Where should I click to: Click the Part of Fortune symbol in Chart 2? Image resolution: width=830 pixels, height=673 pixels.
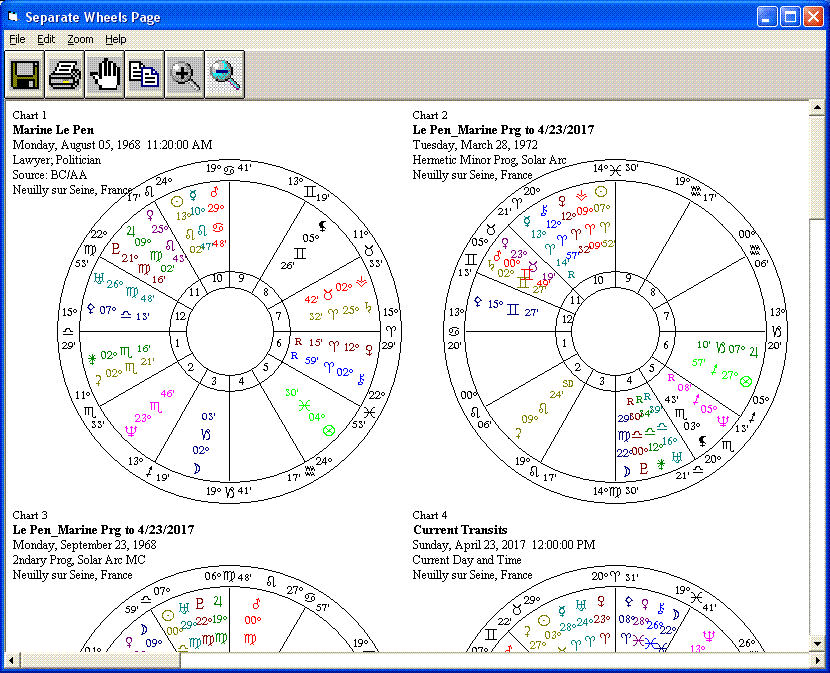[746, 381]
